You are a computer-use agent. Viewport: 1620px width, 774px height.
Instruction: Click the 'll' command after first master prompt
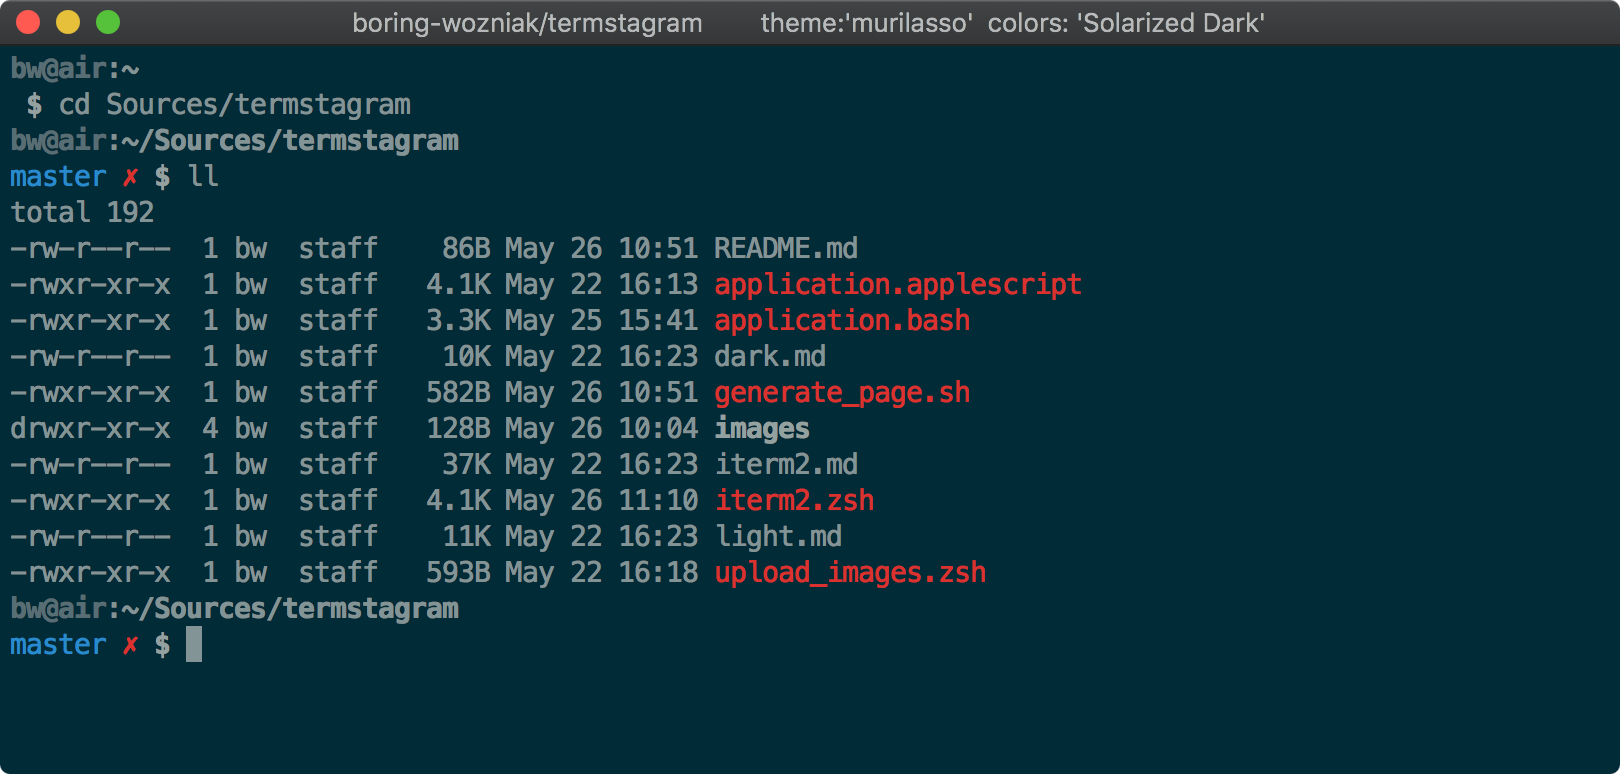(x=203, y=176)
